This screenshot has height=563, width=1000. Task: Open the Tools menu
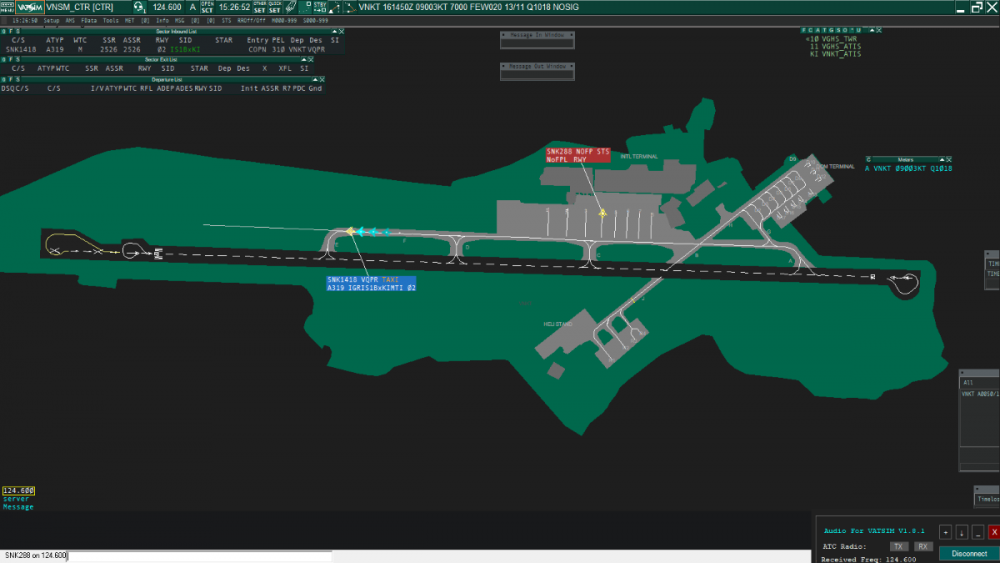110,20
